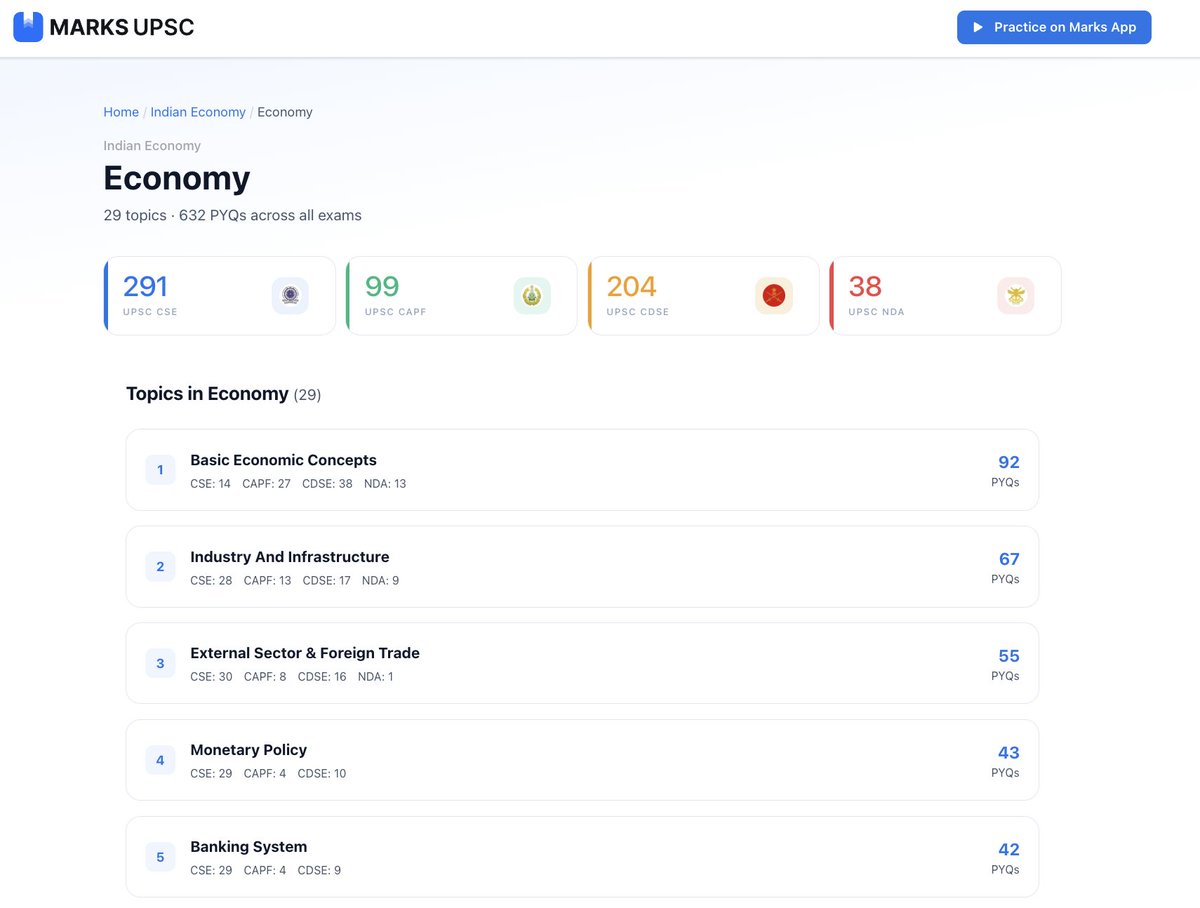Click the UPSC CDSE emblem icon
The height and width of the screenshot is (908, 1200).
click(x=774, y=296)
